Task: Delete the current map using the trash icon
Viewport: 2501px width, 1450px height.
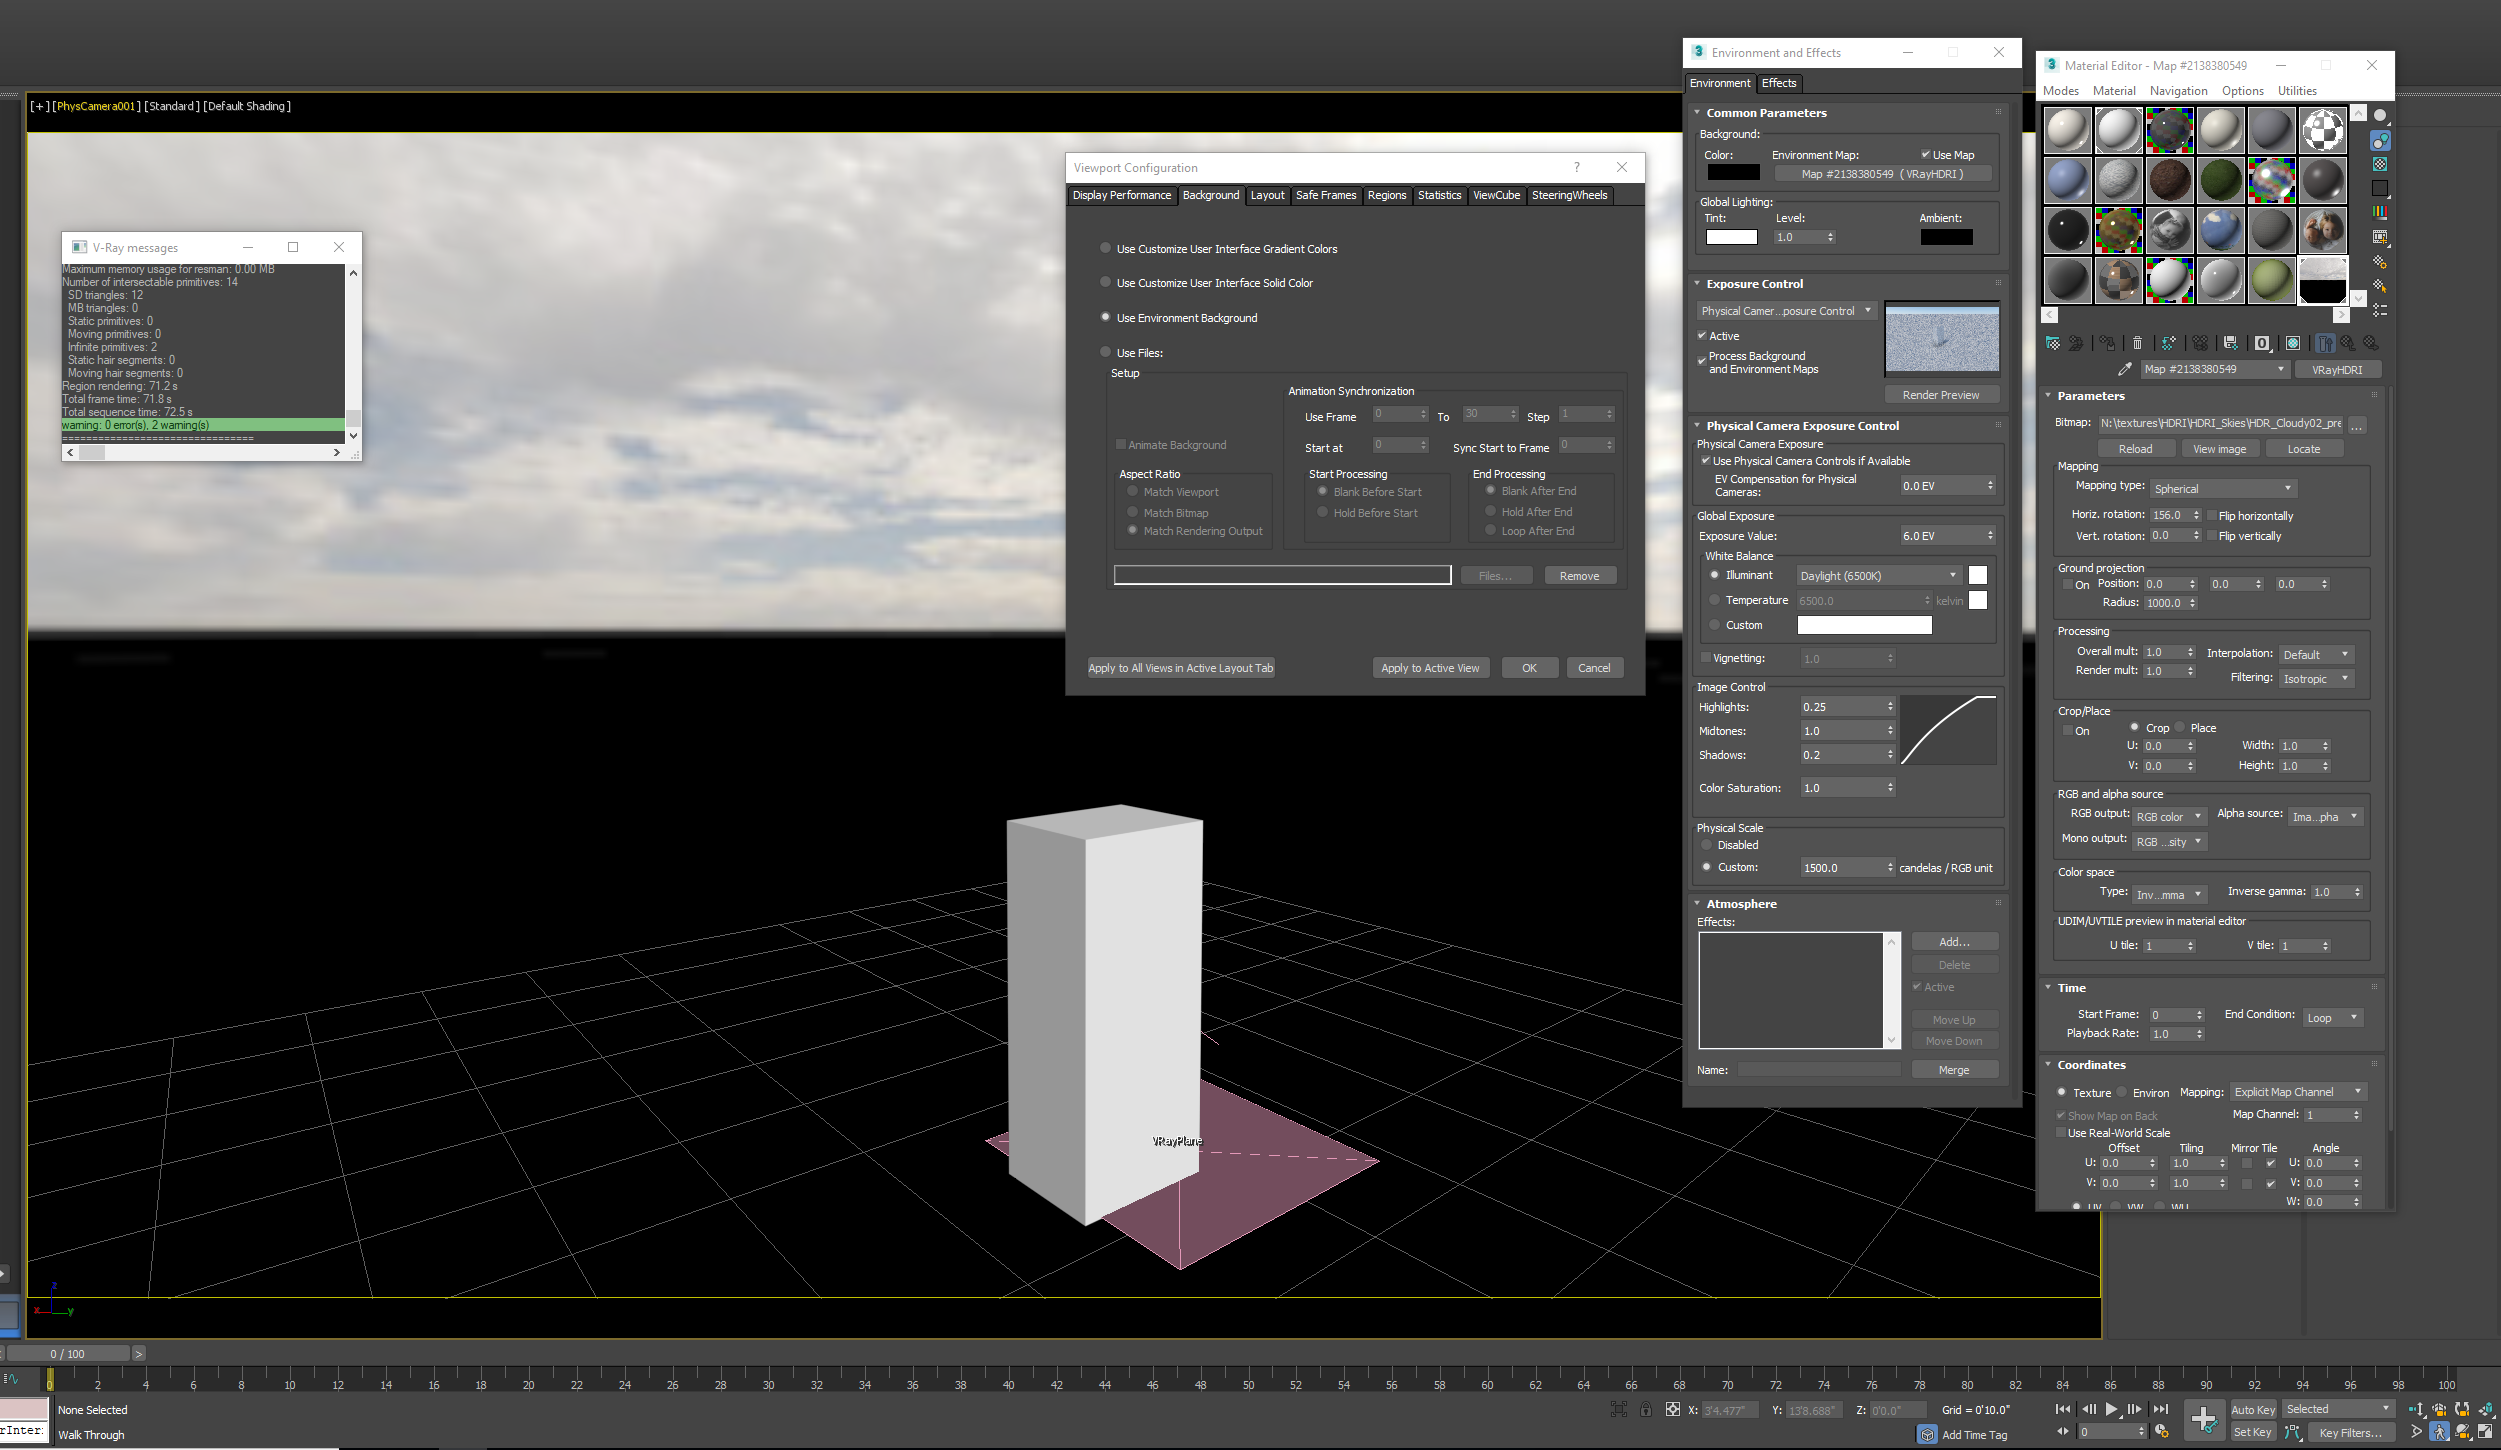Action: (2137, 342)
